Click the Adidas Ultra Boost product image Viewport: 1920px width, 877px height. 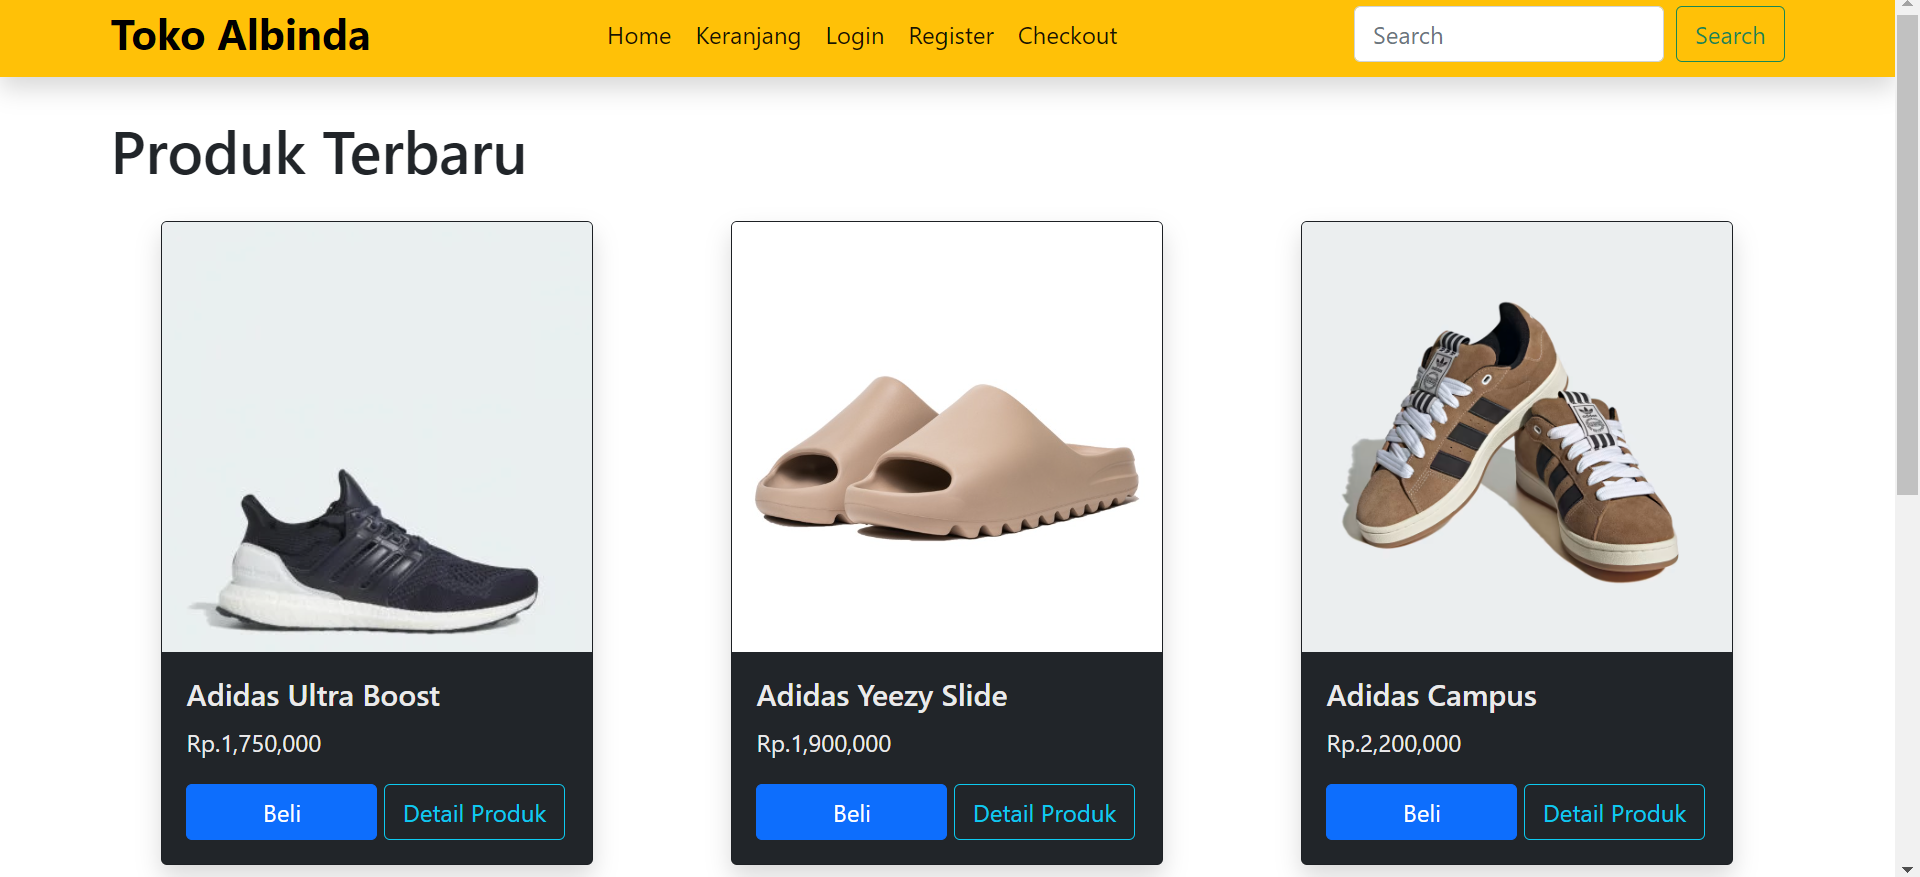point(377,437)
